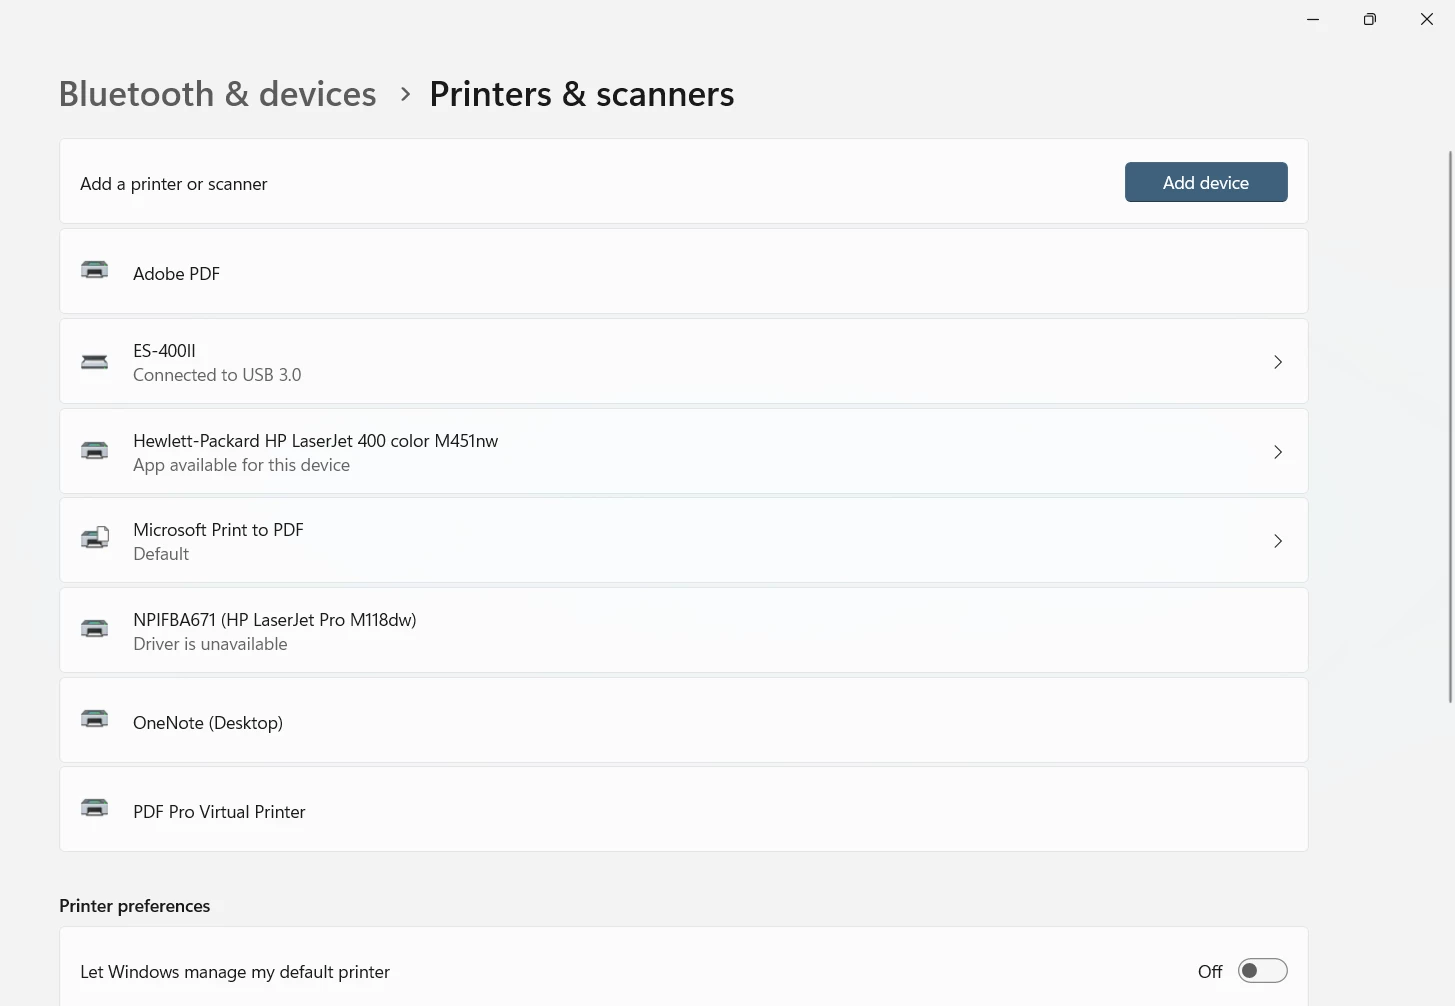Open Microsoft Print to PDF chevron arrow
Viewport: 1455px width, 1006px height.
tap(1278, 541)
